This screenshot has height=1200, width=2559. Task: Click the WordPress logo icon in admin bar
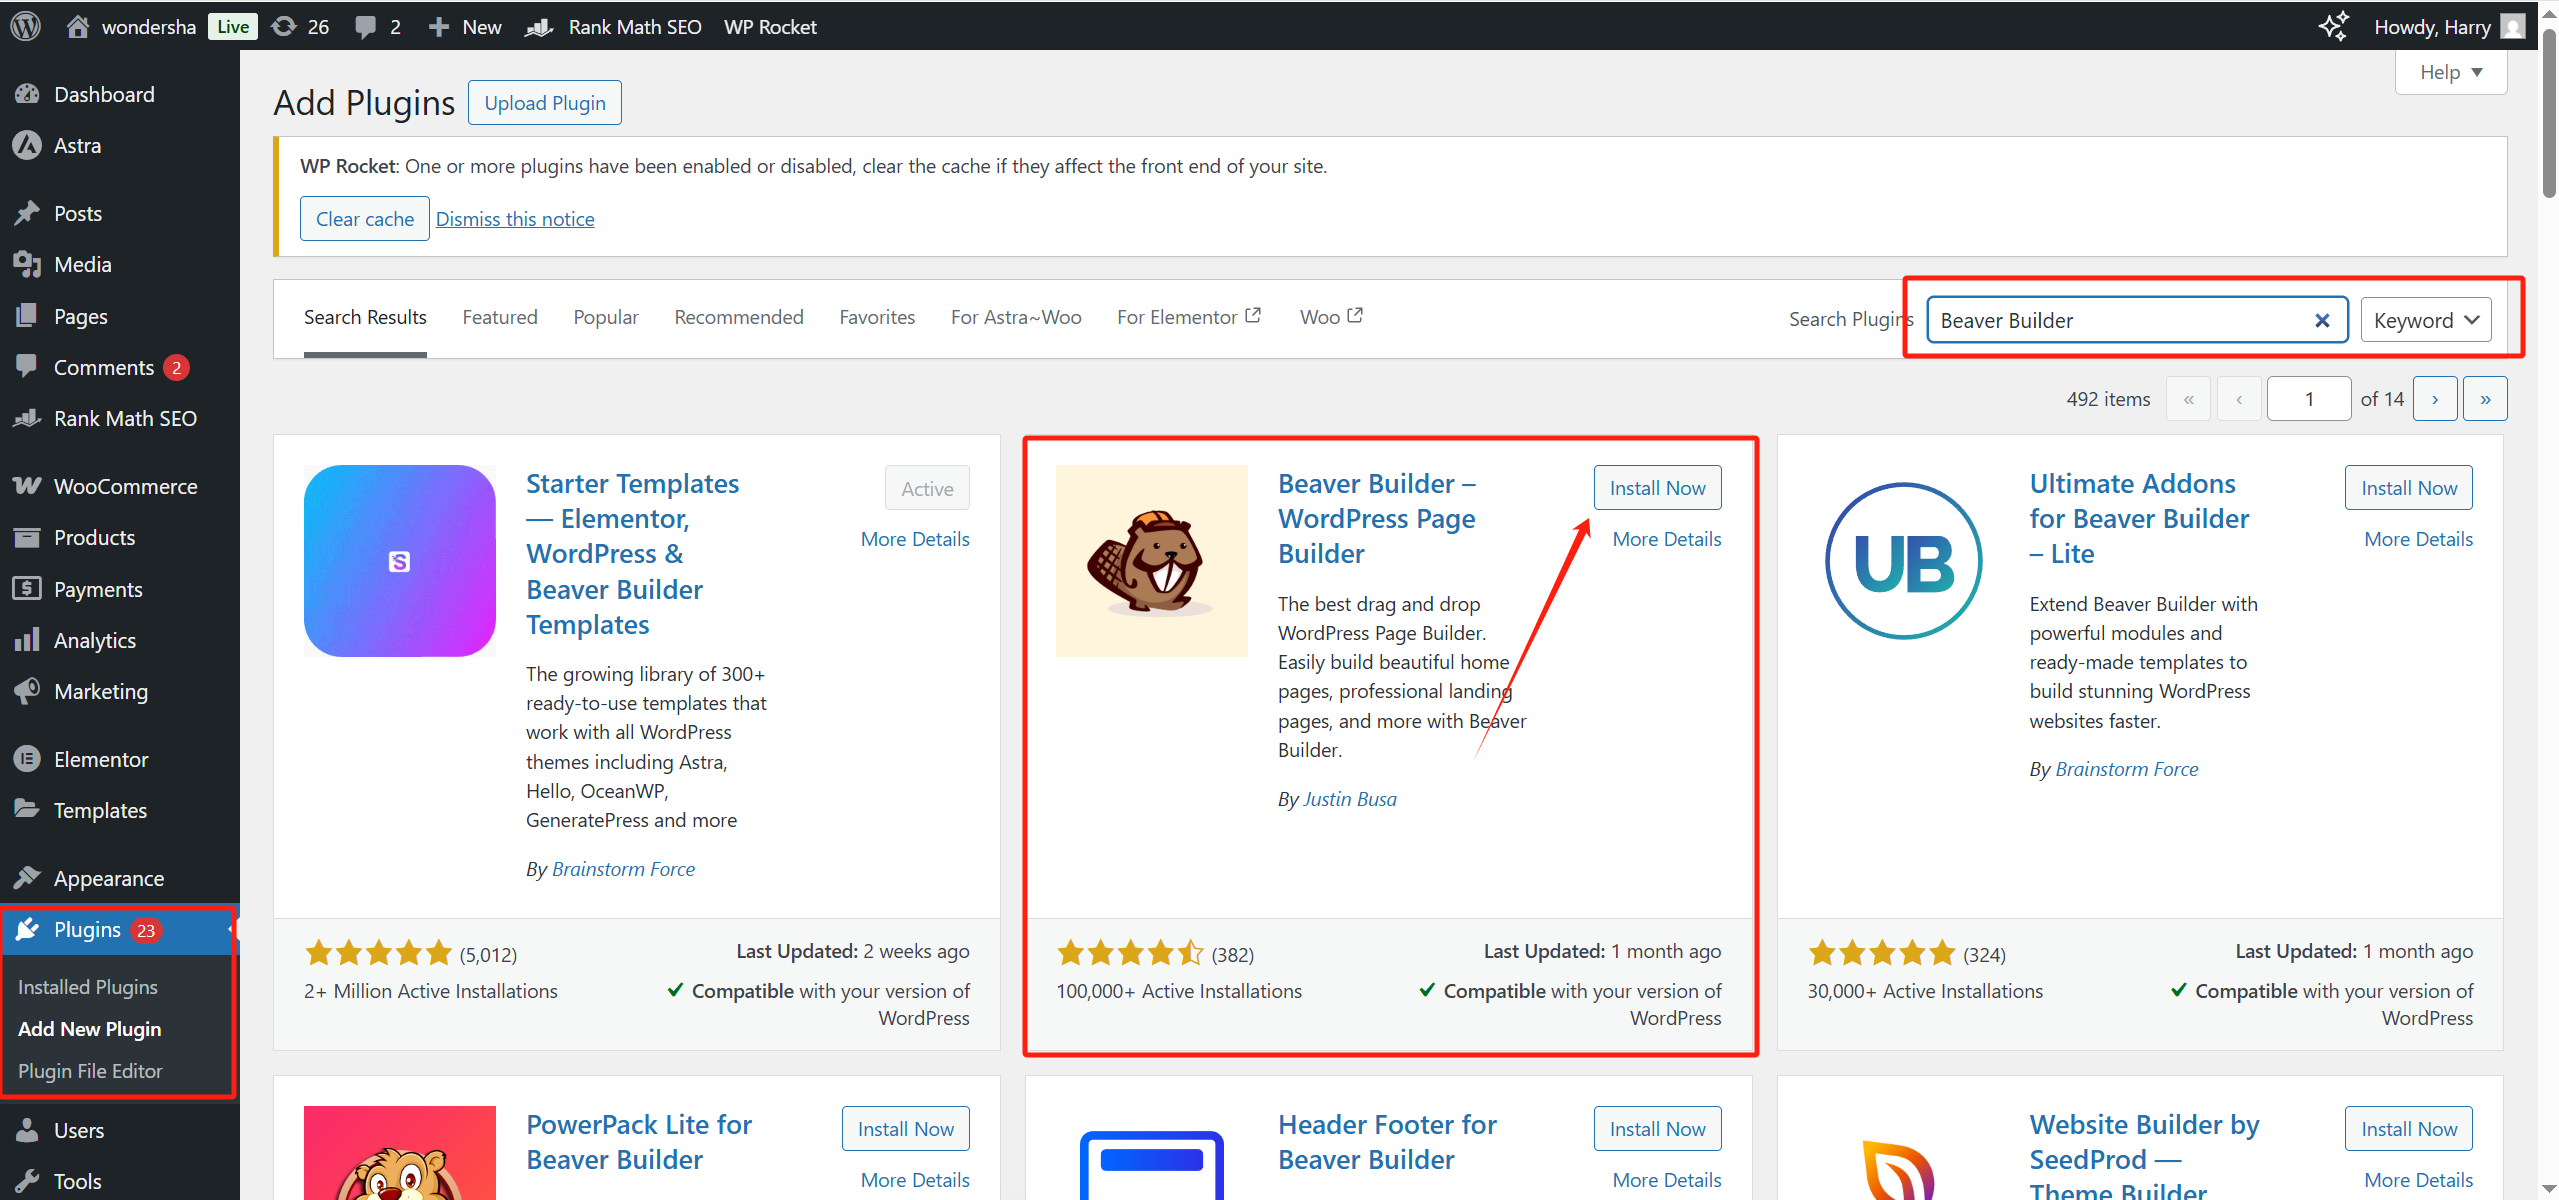point(26,26)
